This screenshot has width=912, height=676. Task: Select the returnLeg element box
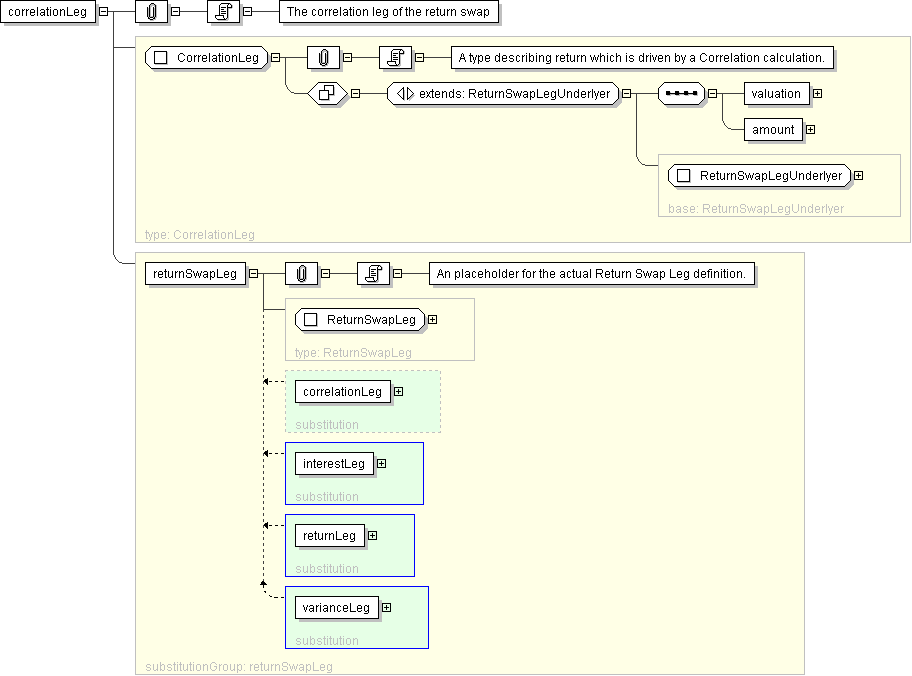[x=329, y=536]
